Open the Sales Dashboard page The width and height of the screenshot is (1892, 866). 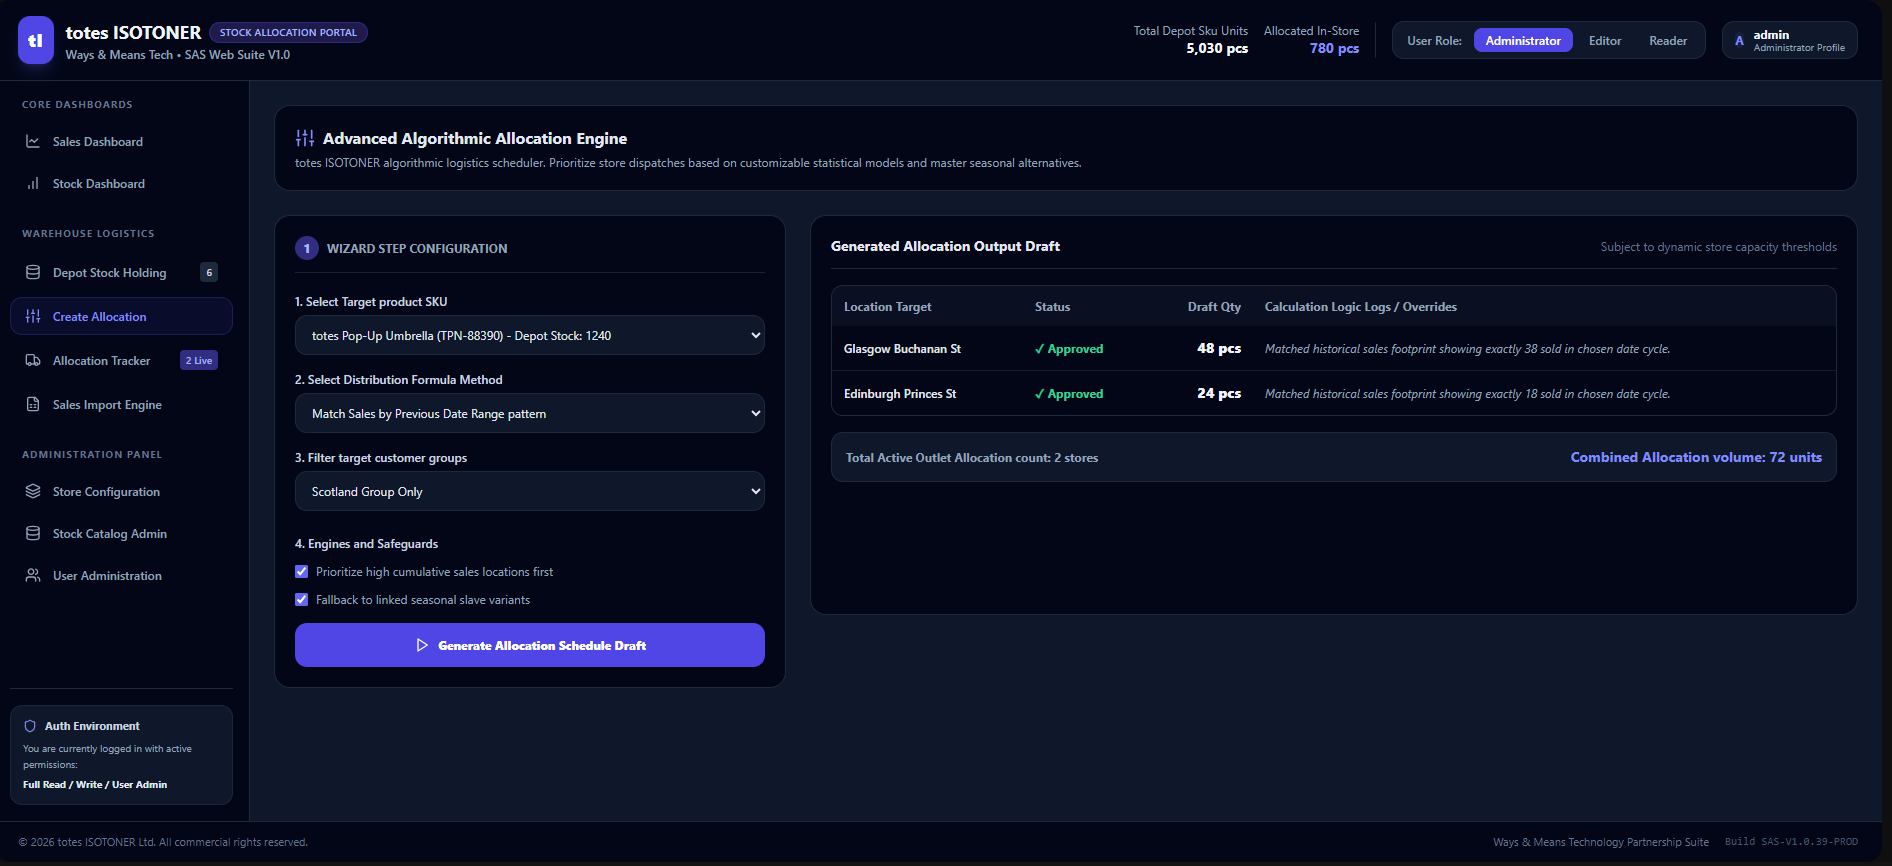click(121, 142)
